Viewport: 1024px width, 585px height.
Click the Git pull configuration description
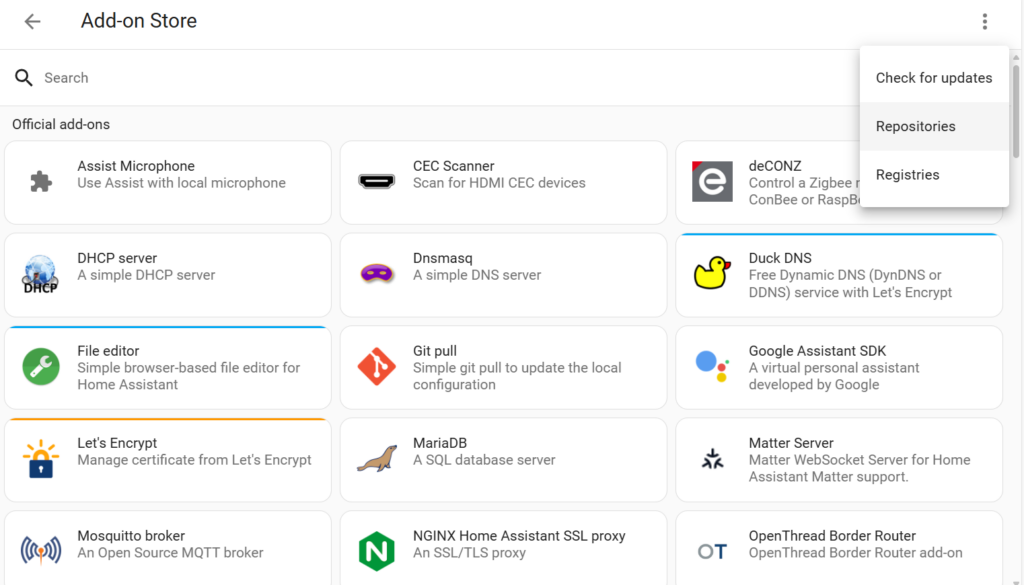[517, 376]
